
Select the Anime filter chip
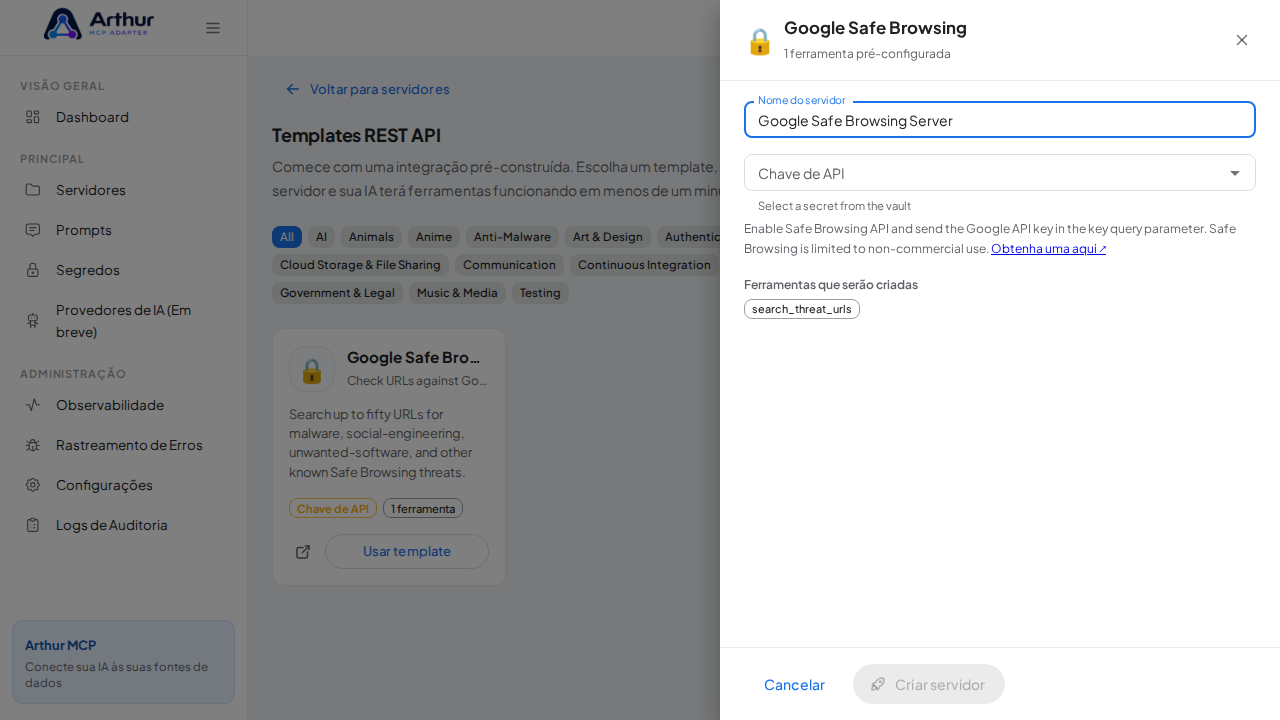click(x=434, y=237)
